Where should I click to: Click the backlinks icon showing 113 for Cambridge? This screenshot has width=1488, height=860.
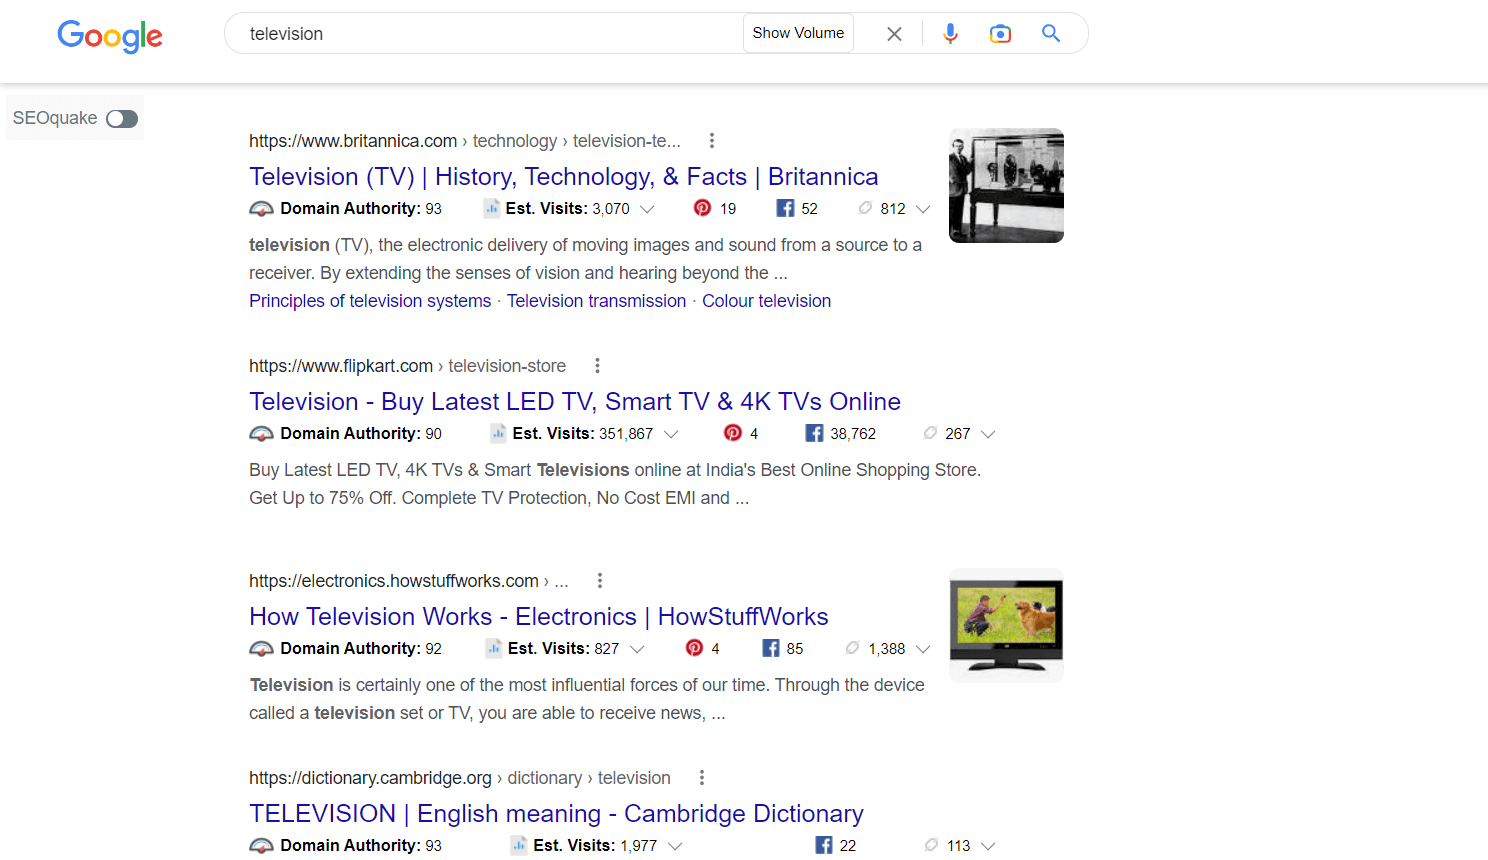coord(931,845)
